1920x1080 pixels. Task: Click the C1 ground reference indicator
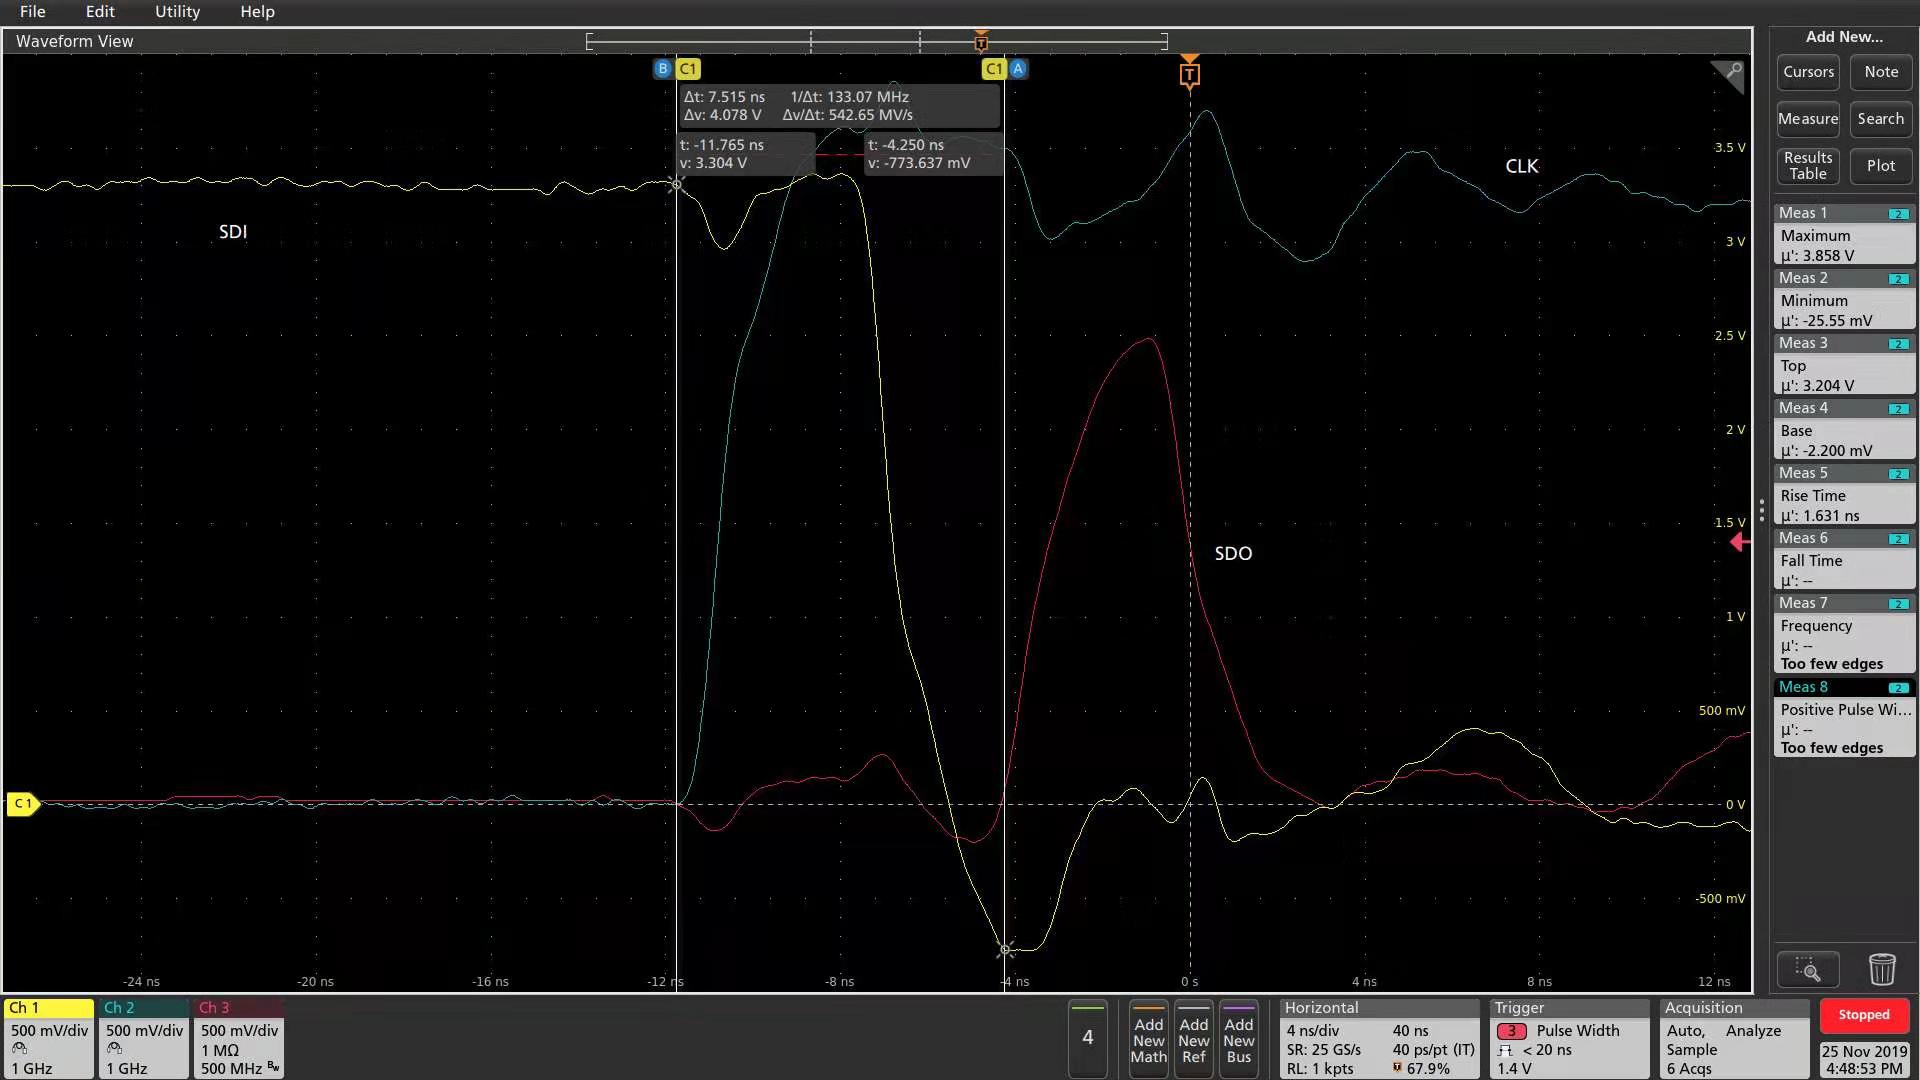pos(22,804)
